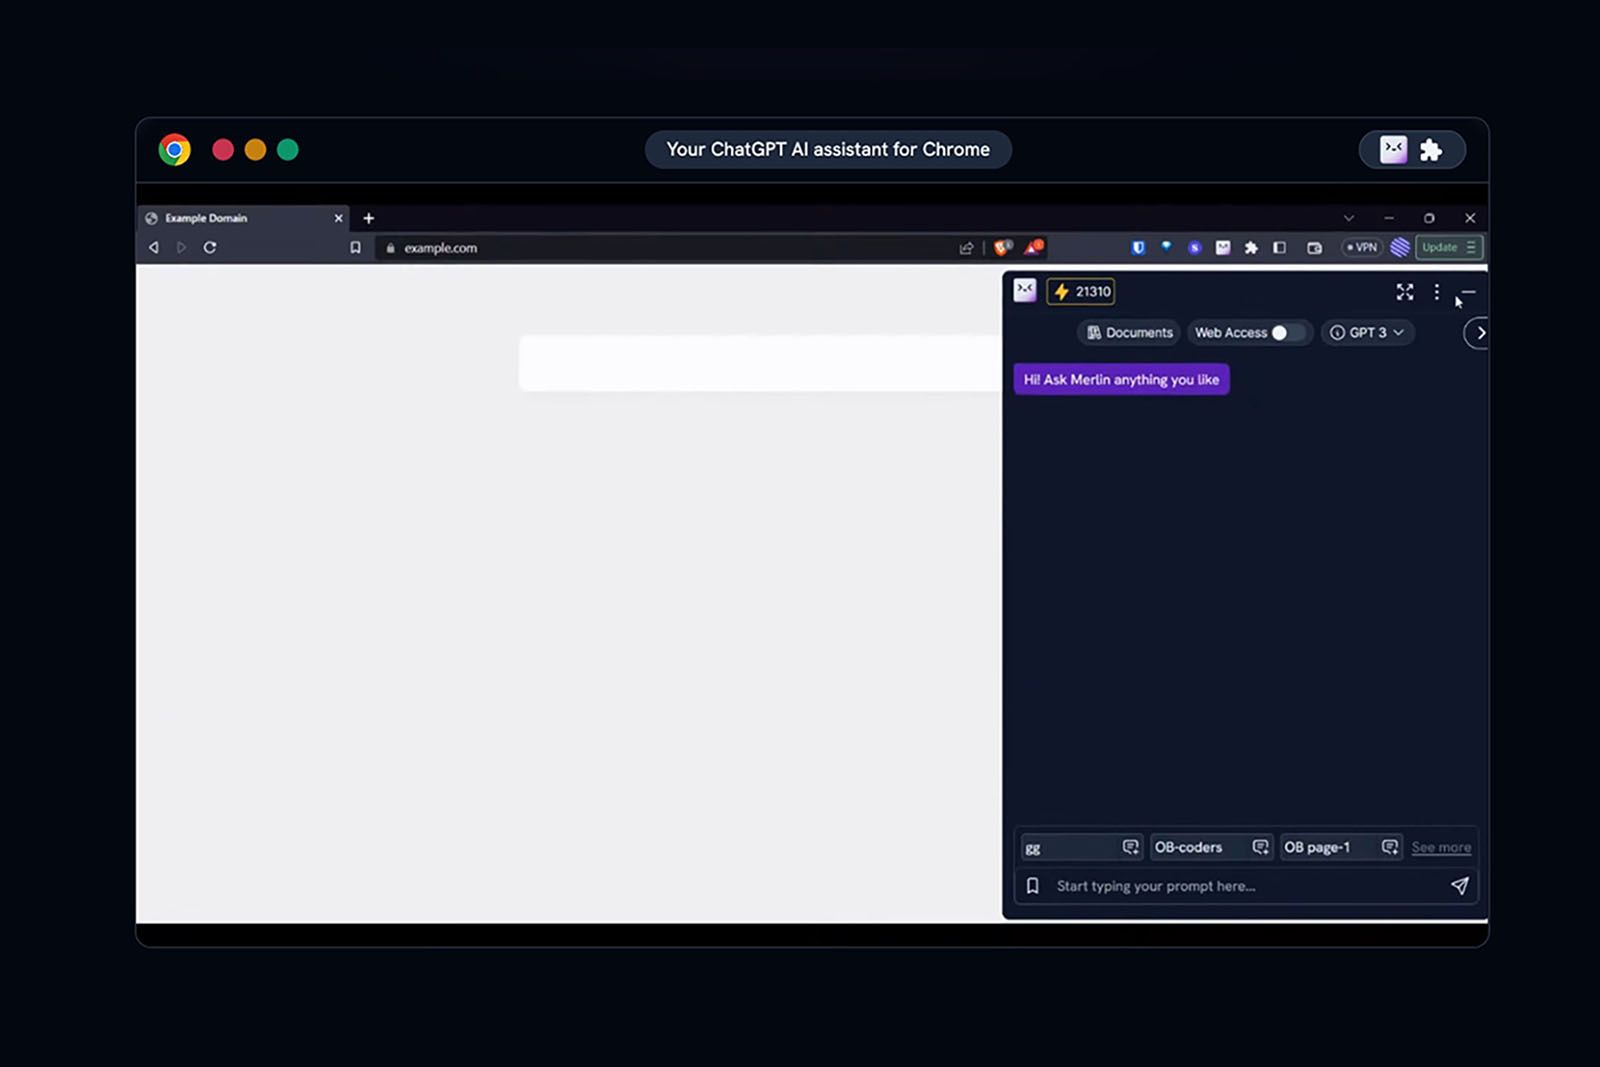Click the reload page icon
The image size is (1600, 1067).
210,248
